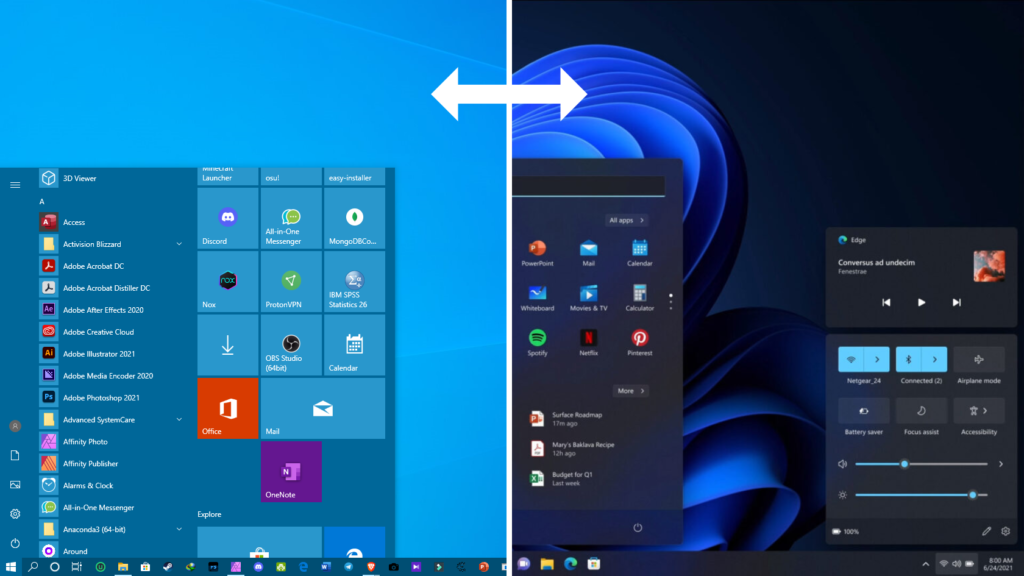1024x576 pixels.
Task: Adjust the volume slider
Action: (x=904, y=464)
